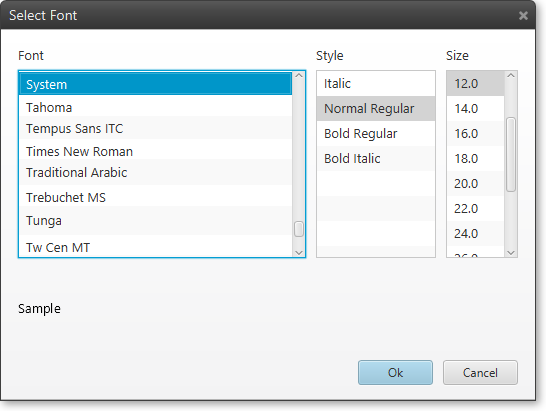The width and height of the screenshot is (546, 411).
Task: Choose size 24.0 in the Size list
Action: coord(475,234)
